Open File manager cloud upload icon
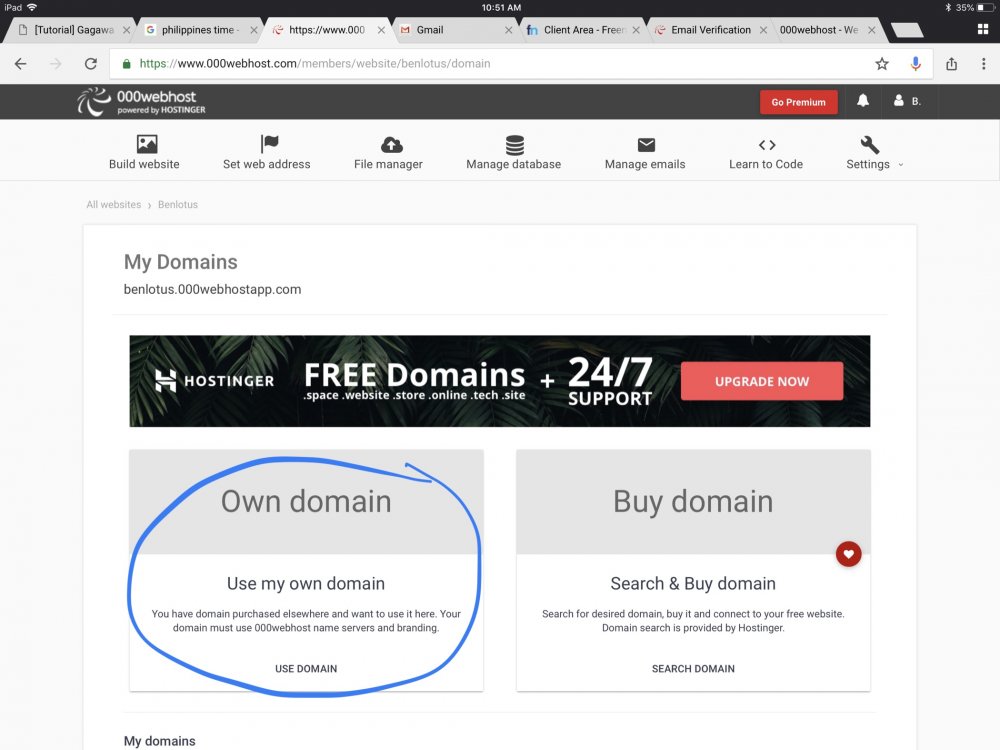The height and width of the screenshot is (750, 1000). [x=392, y=145]
